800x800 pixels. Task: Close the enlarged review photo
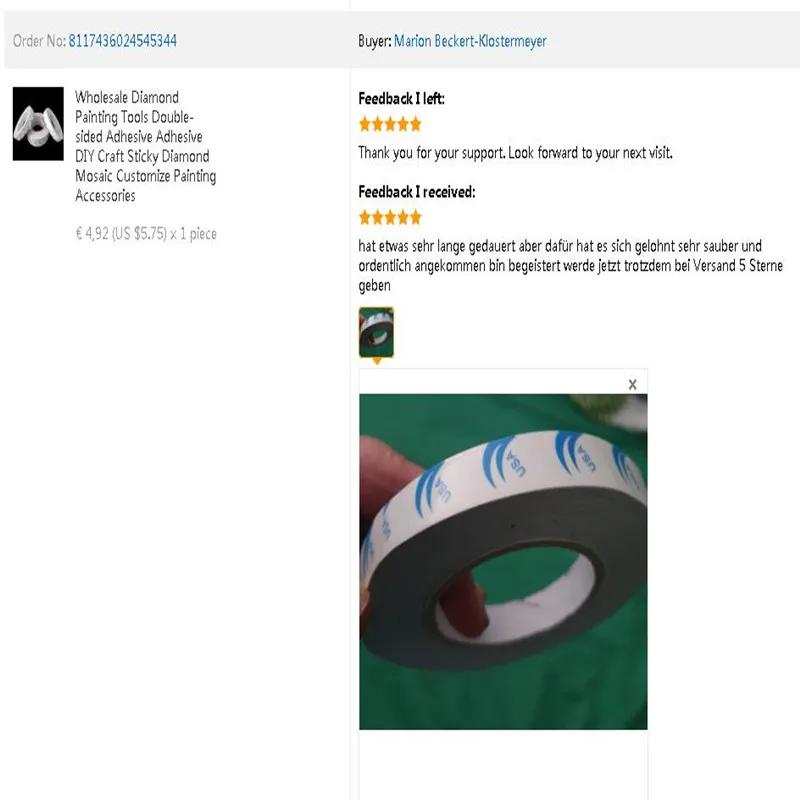tap(632, 384)
